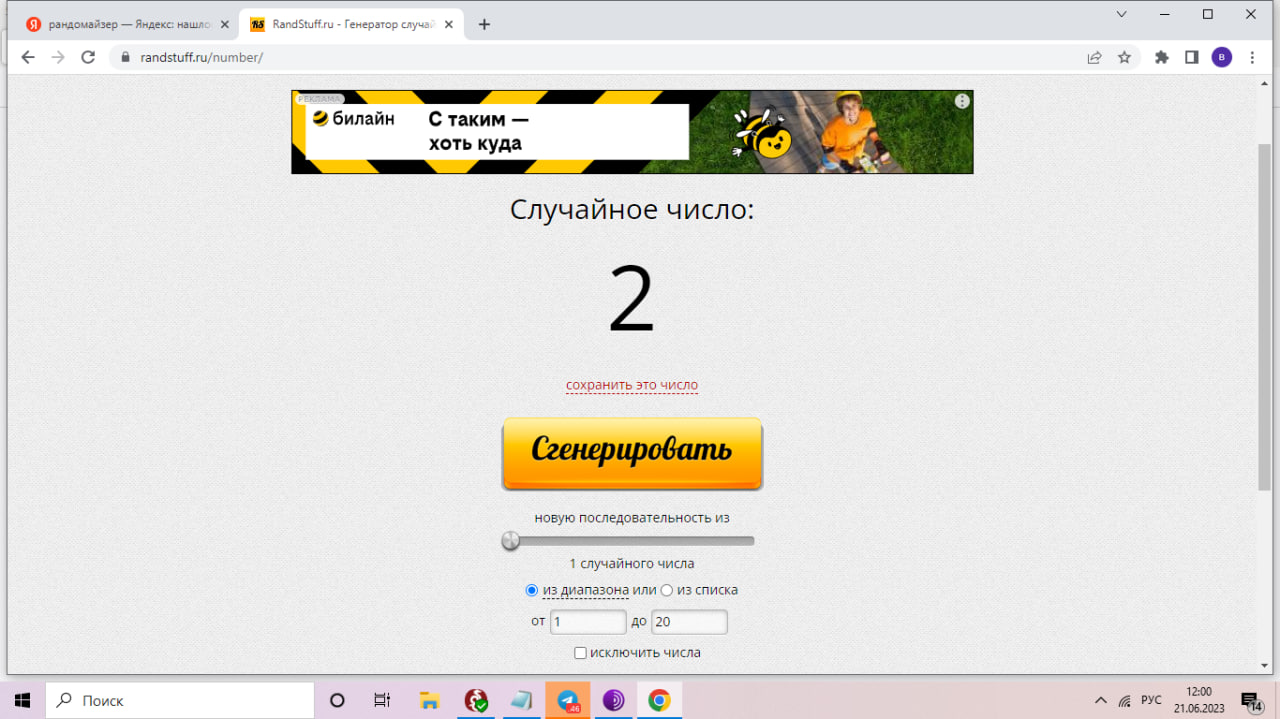Select the из списка radio button
This screenshot has width=1280, height=719.
[x=667, y=590]
